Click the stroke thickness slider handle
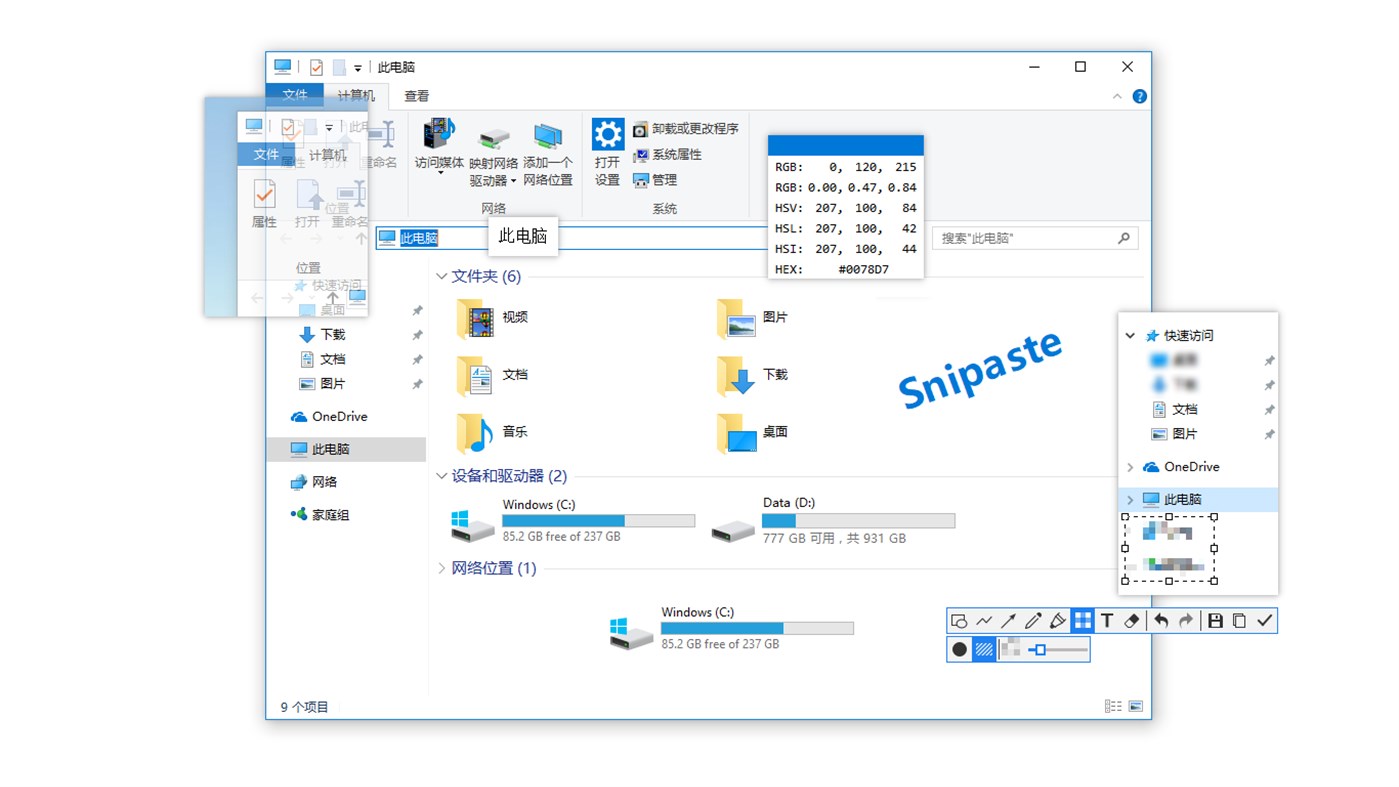The image size is (1399, 787). [x=1040, y=649]
